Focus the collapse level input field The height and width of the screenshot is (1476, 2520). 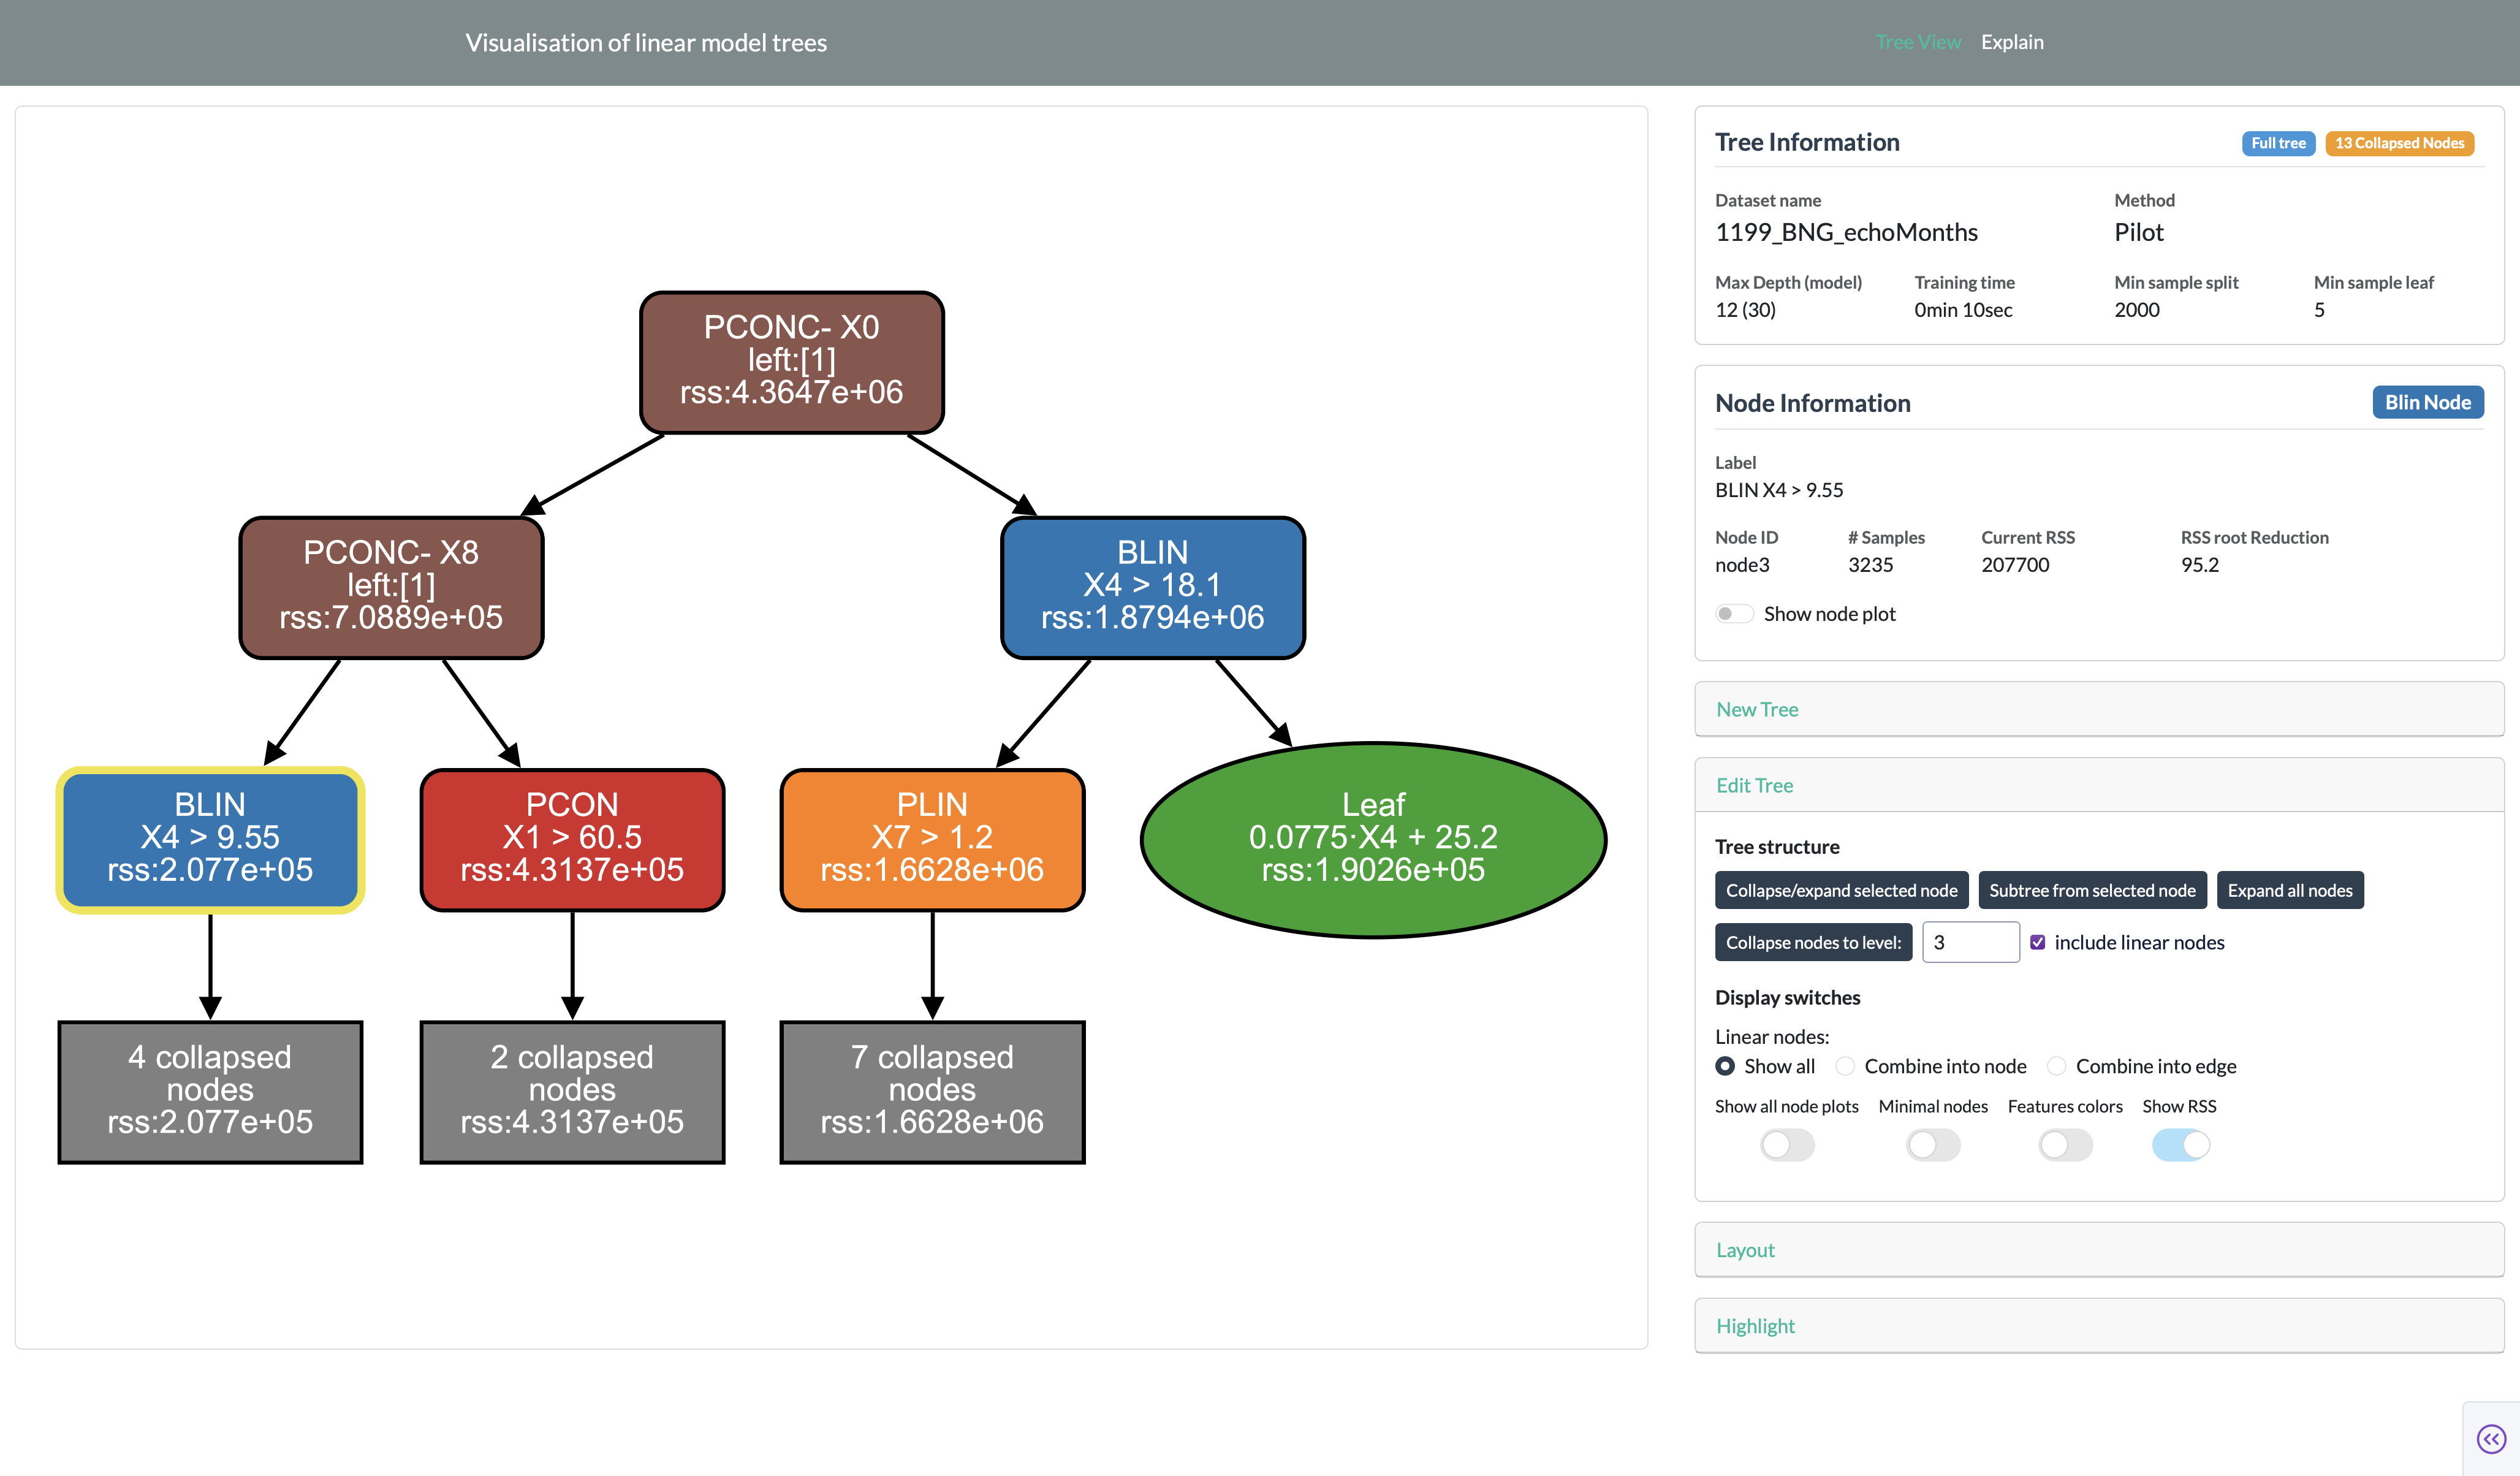pyautogui.click(x=1970, y=942)
